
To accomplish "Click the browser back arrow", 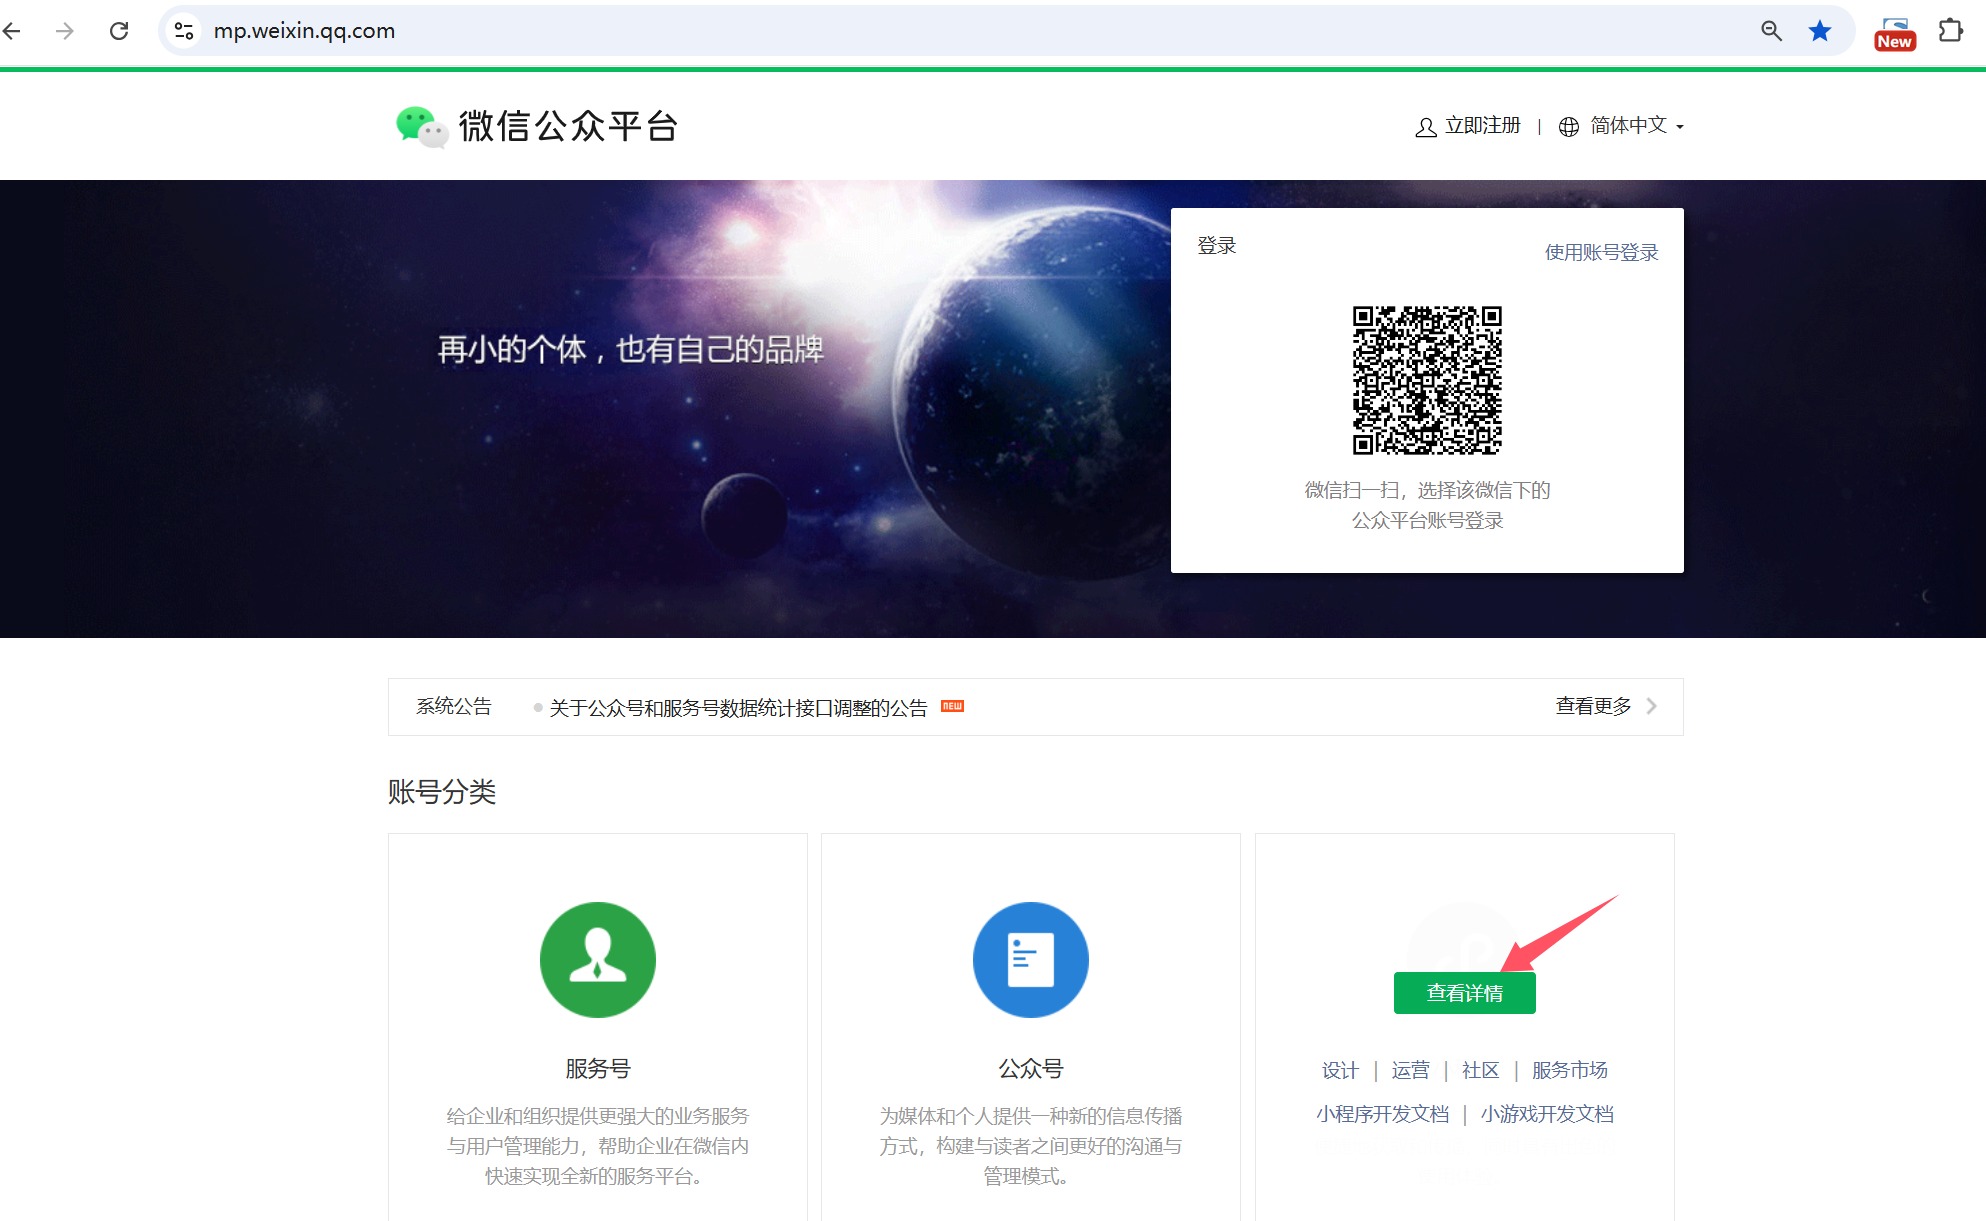I will pyautogui.click(x=12, y=31).
